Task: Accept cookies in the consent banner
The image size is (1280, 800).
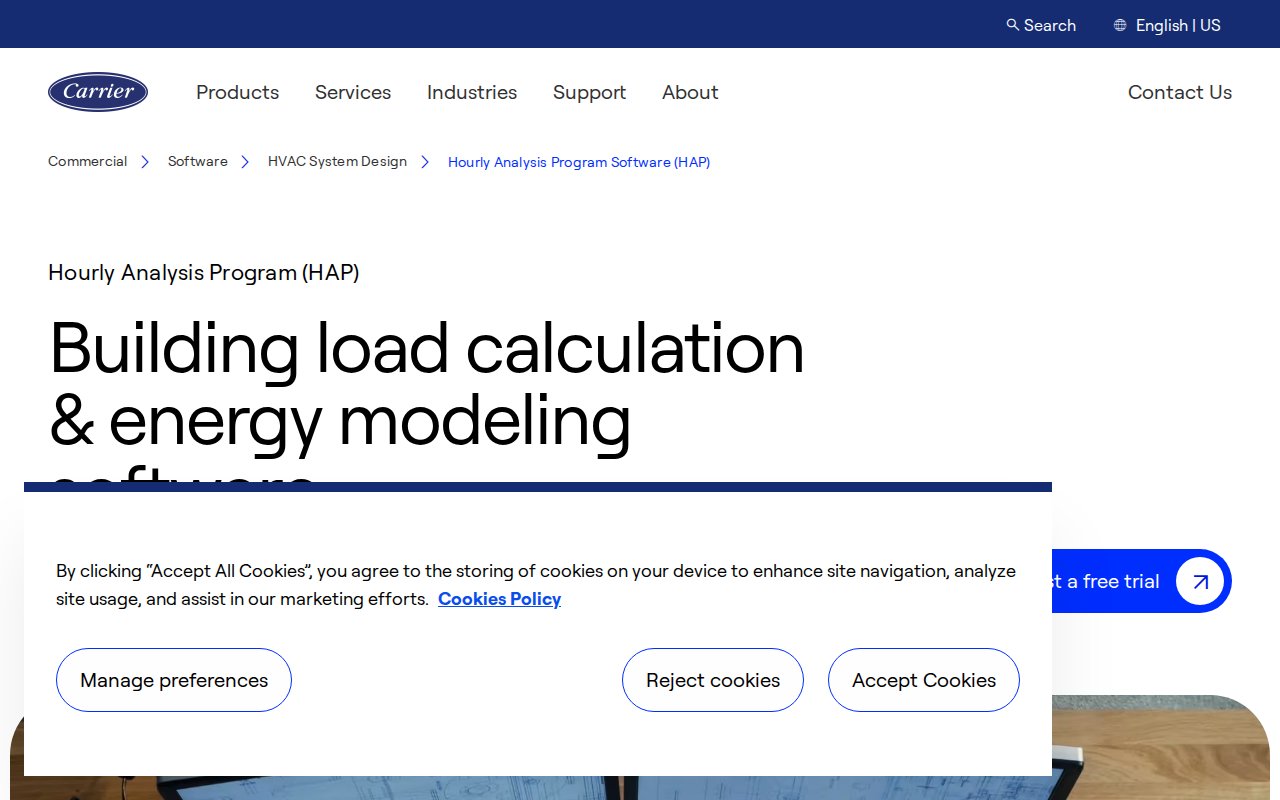Action: coord(924,680)
